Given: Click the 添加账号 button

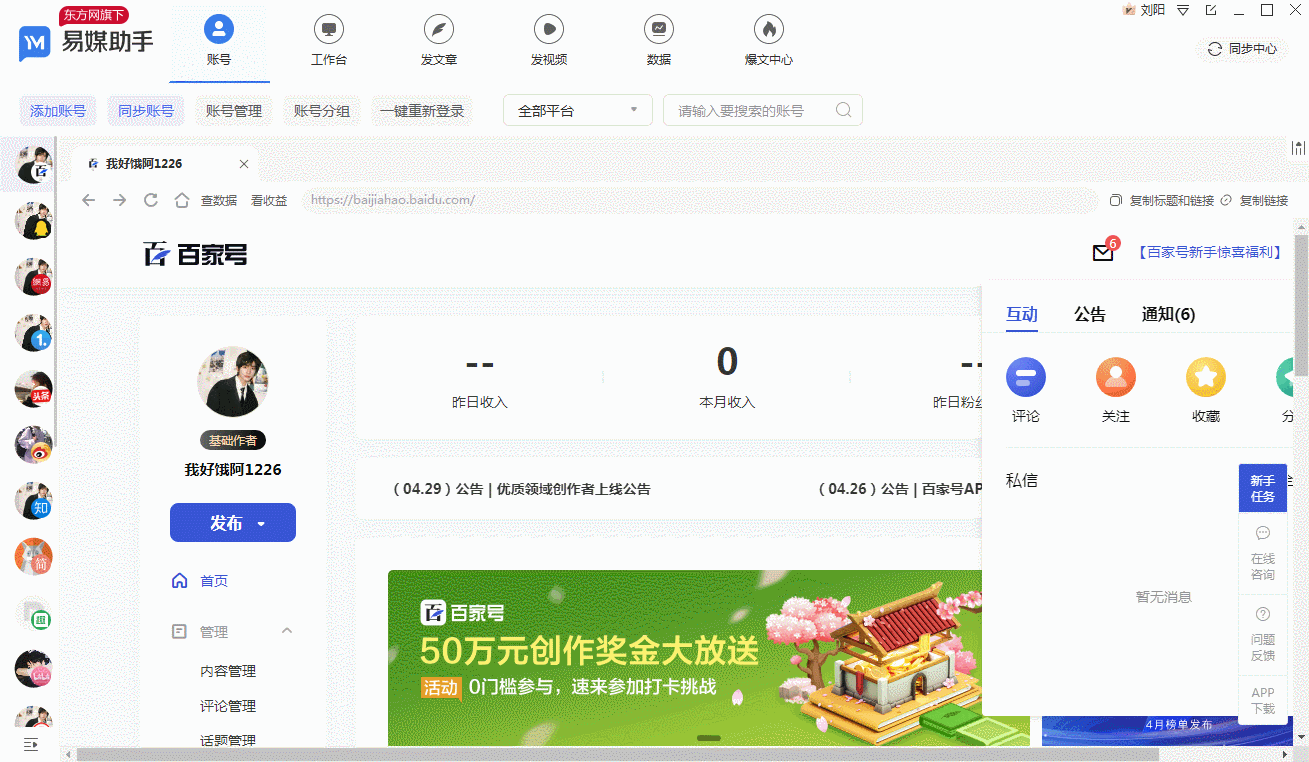Looking at the screenshot, I should tap(58, 111).
